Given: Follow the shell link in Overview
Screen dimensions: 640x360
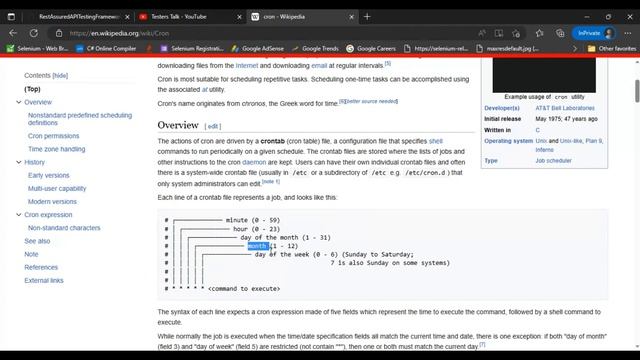Looking at the screenshot, I should [436, 141].
